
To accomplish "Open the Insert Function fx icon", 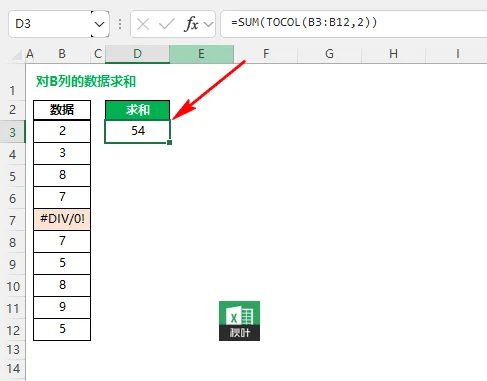I will tap(191, 24).
